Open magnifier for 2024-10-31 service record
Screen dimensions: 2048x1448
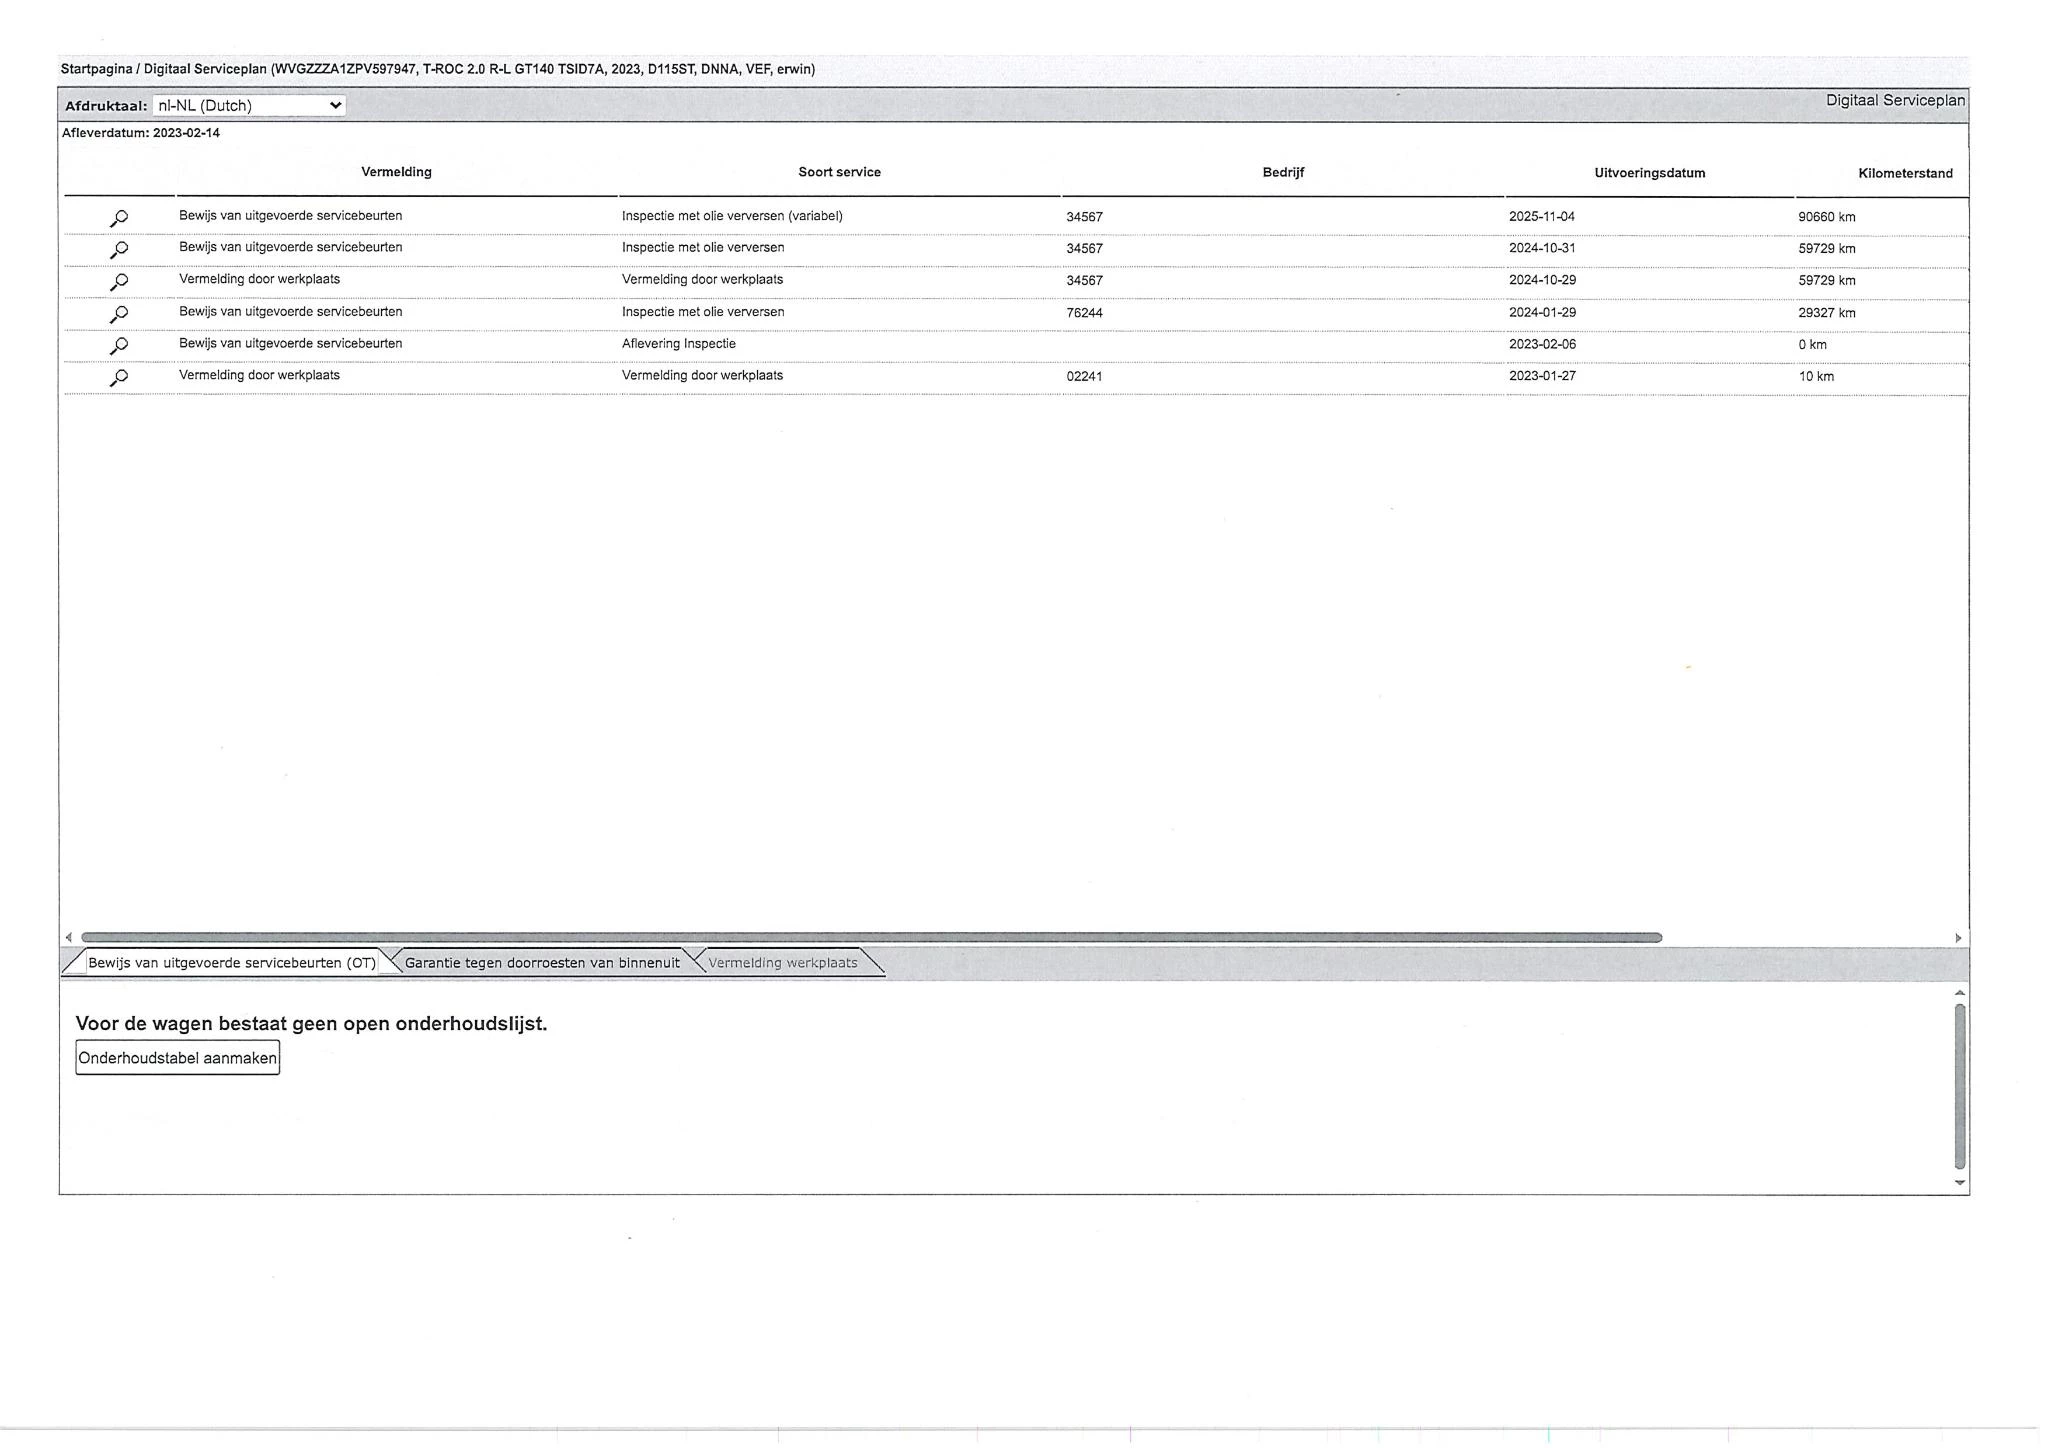point(119,250)
